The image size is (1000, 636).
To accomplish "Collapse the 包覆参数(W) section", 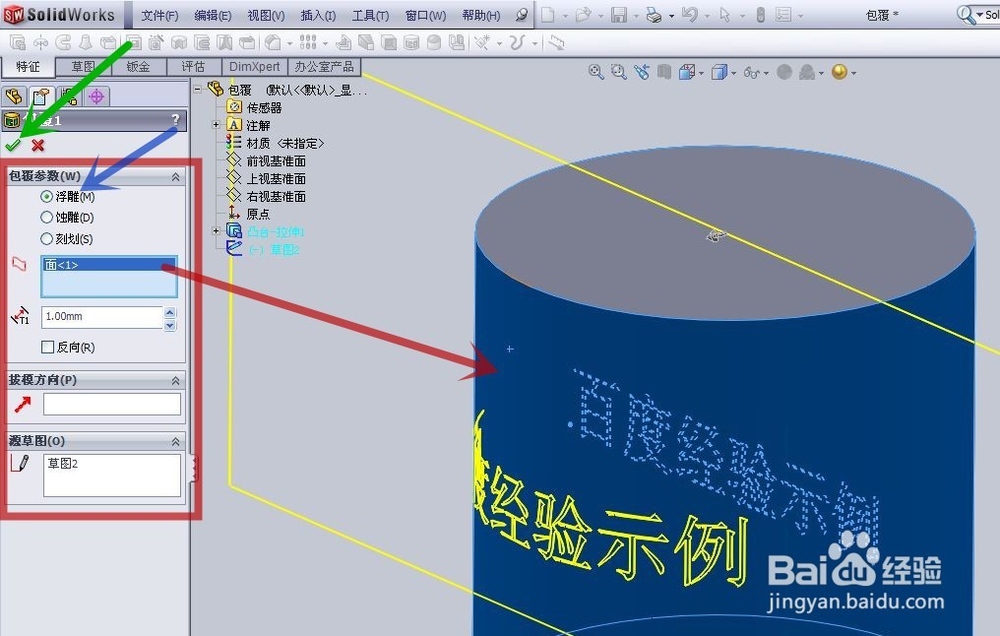I will pyautogui.click(x=175, y=177).
